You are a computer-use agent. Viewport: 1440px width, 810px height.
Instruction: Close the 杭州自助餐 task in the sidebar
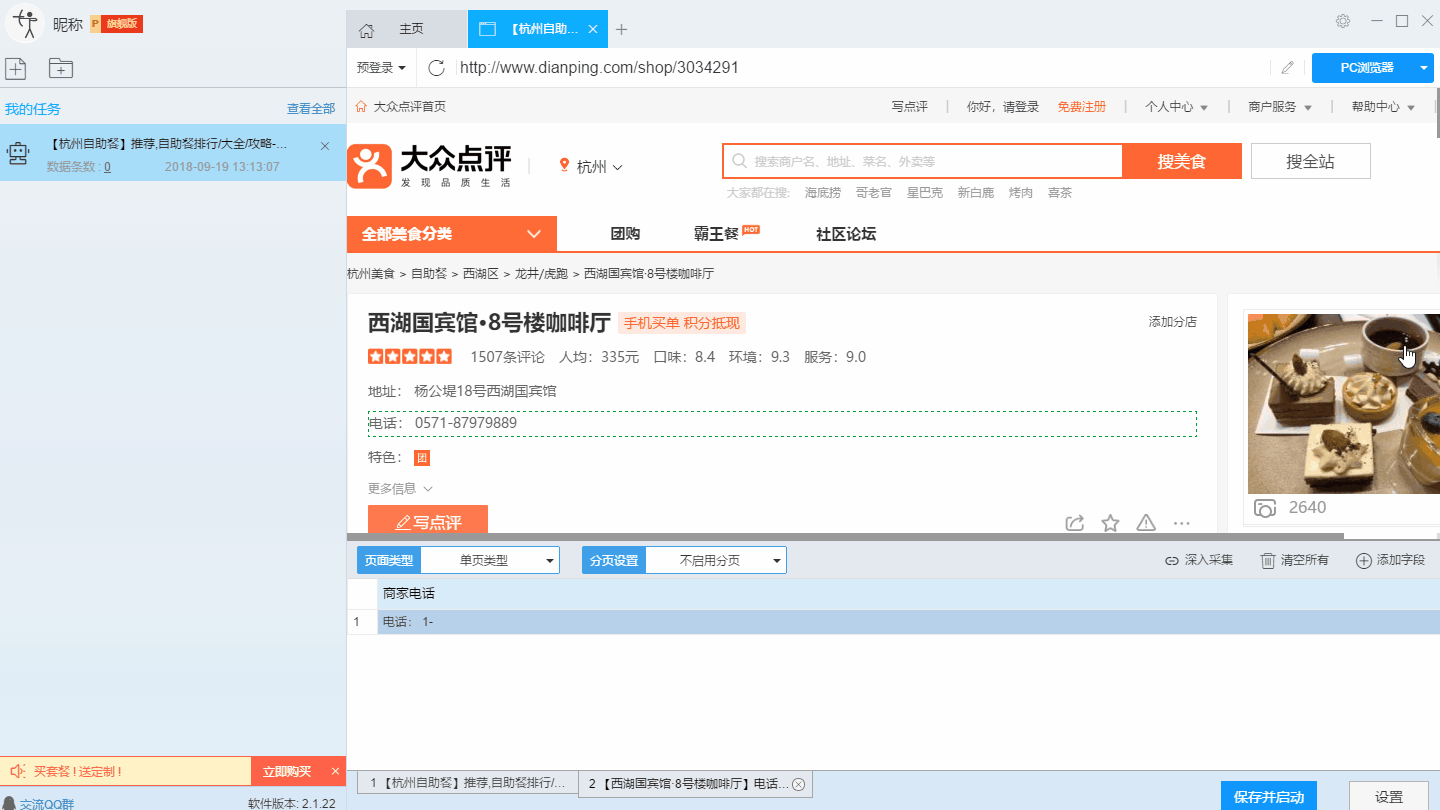(x=324, y=146)
